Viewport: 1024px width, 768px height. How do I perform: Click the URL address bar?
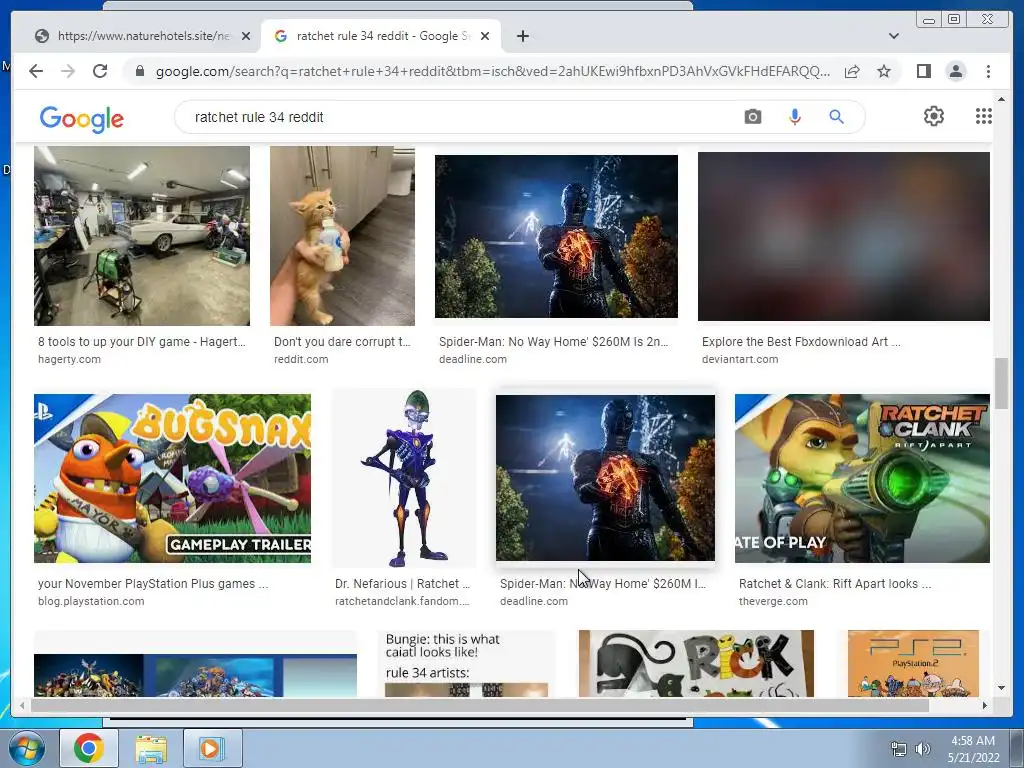click(492, 71)
